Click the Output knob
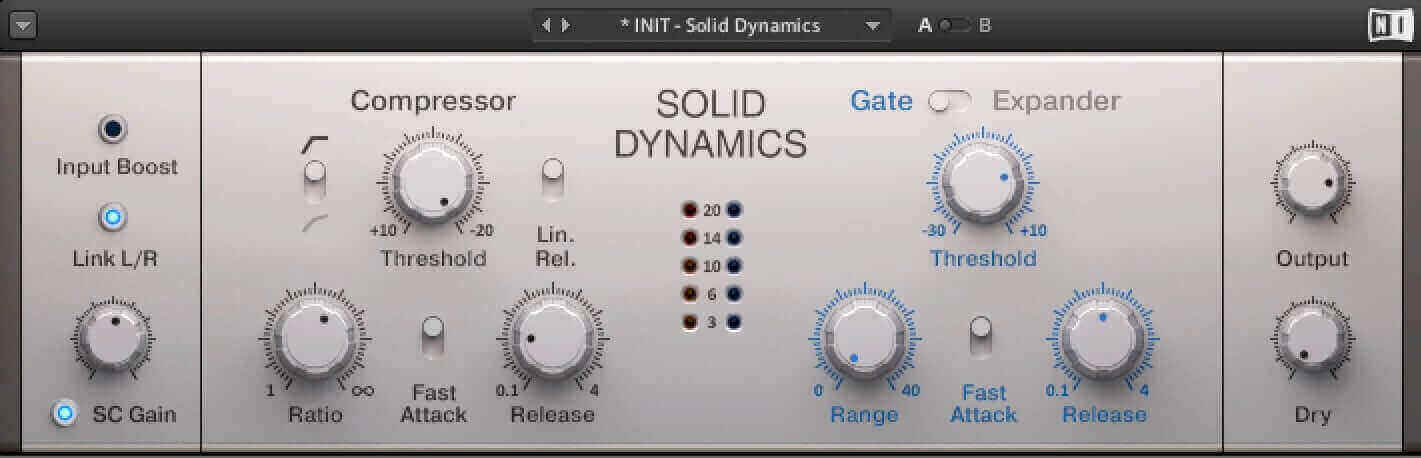 pyautogui.click(x=1313, y=184)
